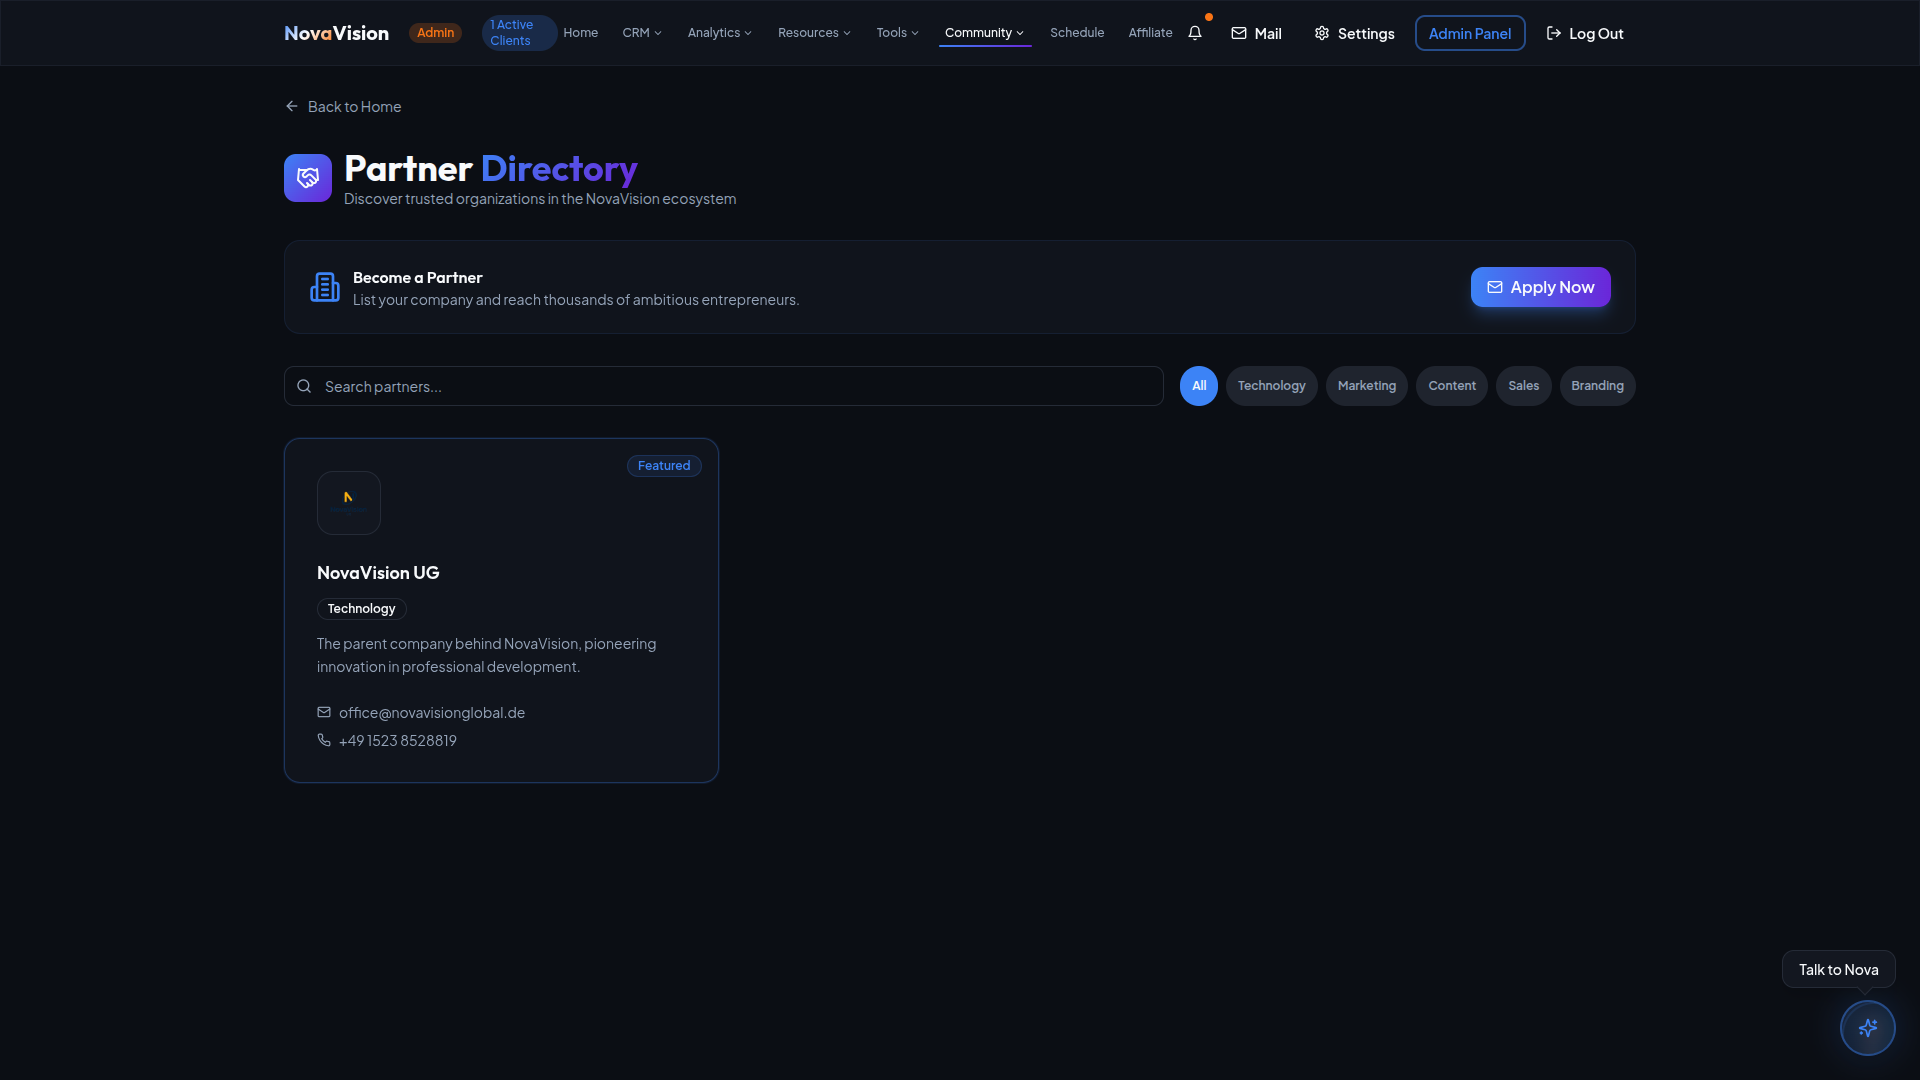This screenshot has height=1080, width=1920.
Task: Click the building icon beside Become a Partner
Action: click(325, 287)
